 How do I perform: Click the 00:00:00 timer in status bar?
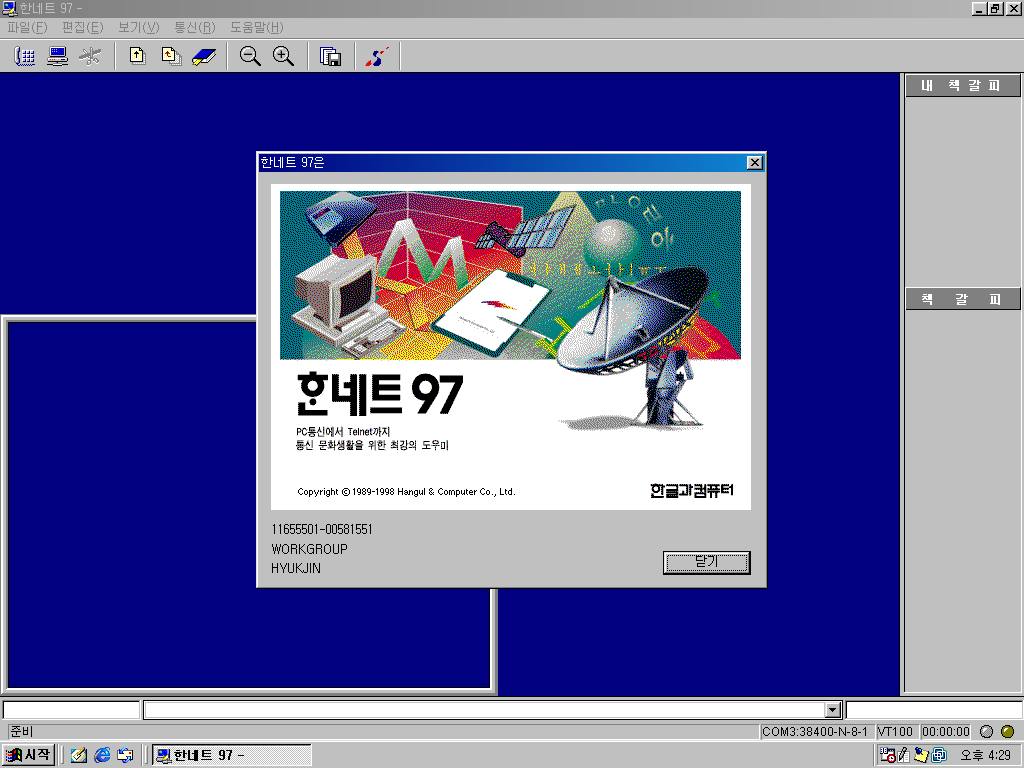(x=946, y=731)
